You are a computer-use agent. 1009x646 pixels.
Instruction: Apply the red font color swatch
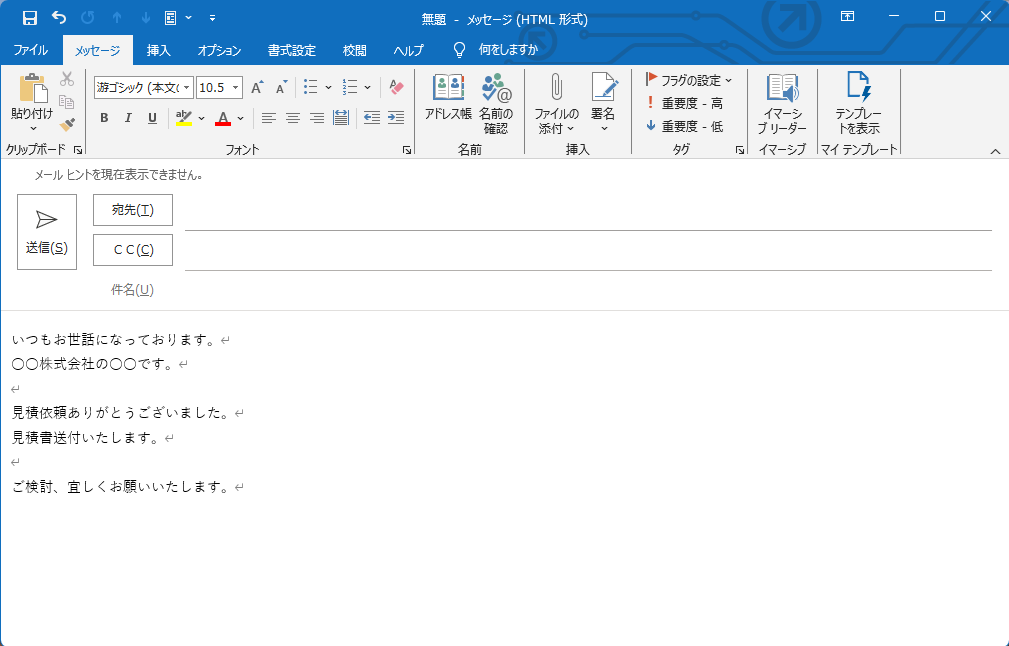pos(222,118)
